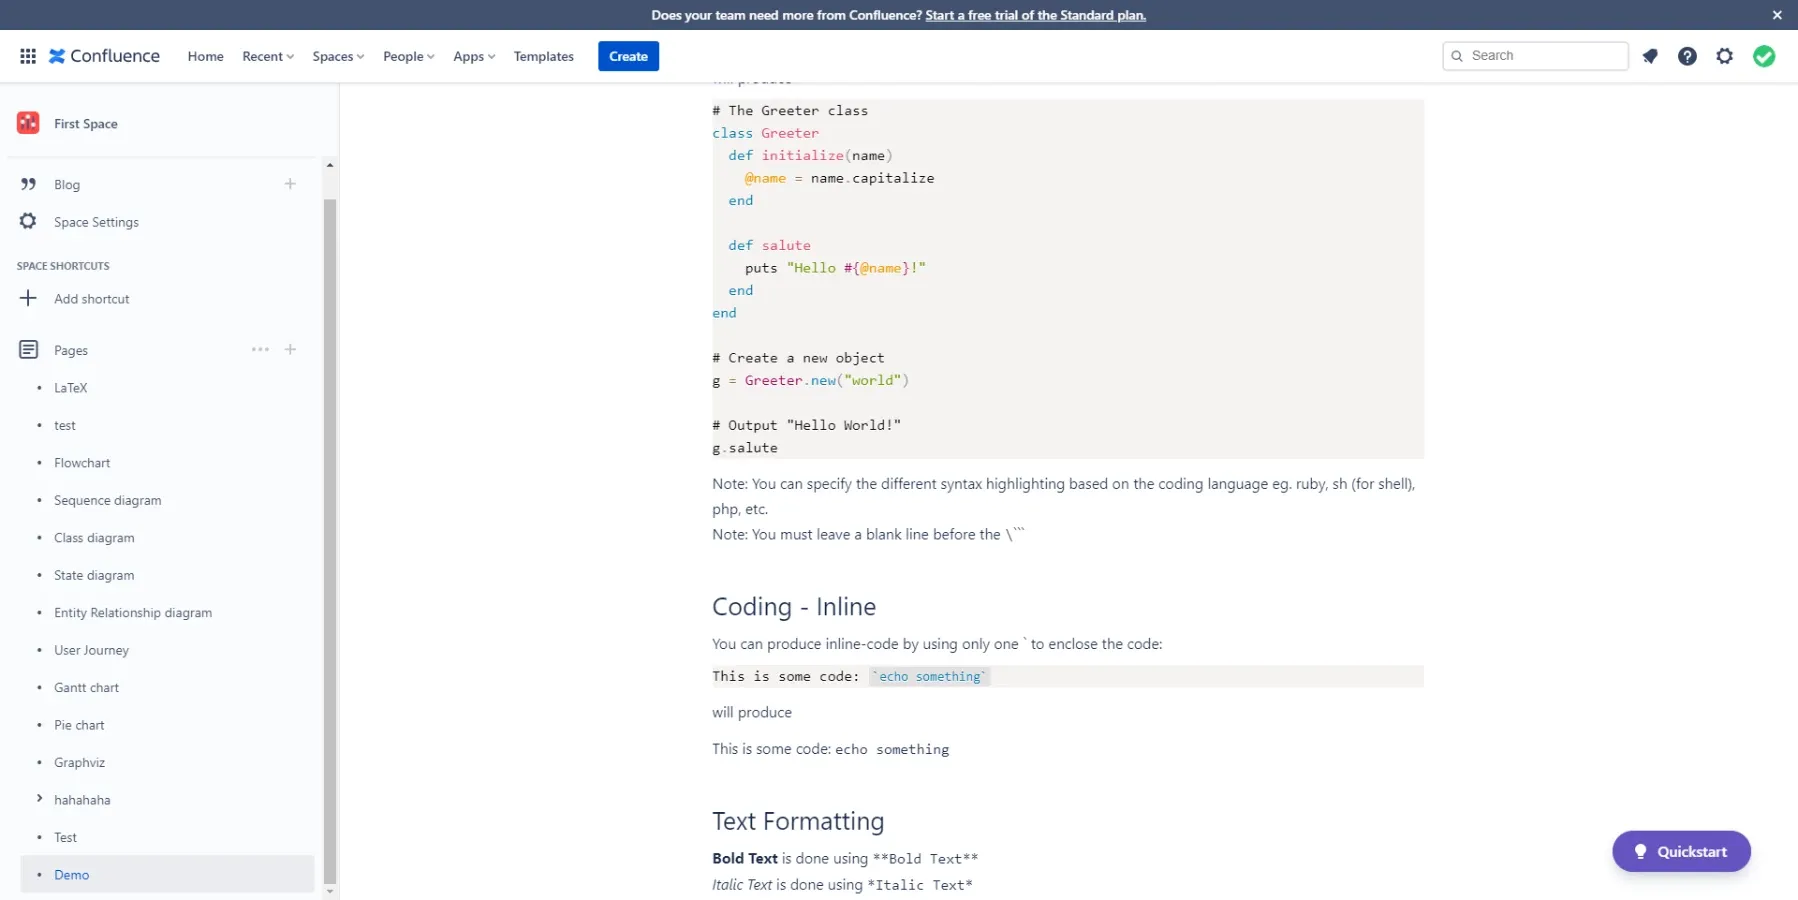Viewport: 1798px width, 900px height.
Task: Go to the Home menu item
Action: click(x=205, y=56)
